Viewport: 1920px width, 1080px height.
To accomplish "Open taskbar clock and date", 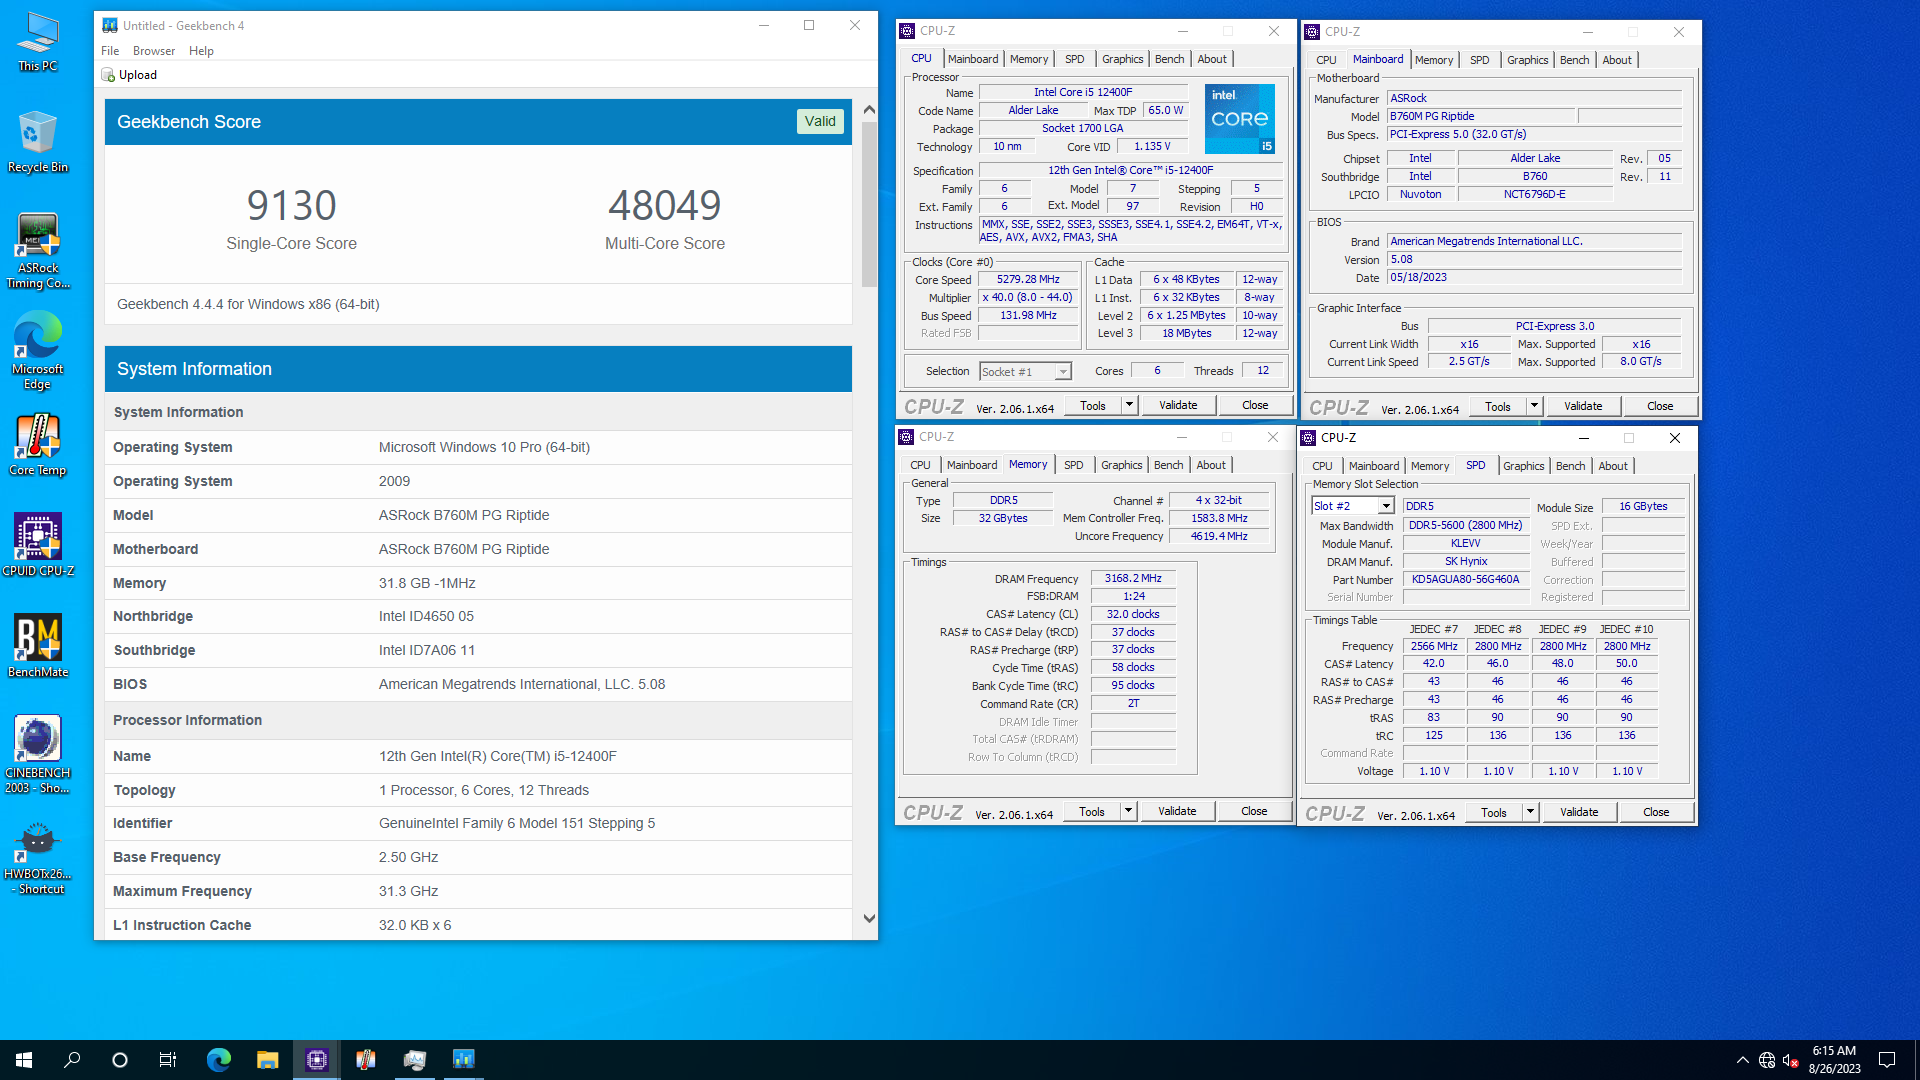I will coord(1834,1060).
